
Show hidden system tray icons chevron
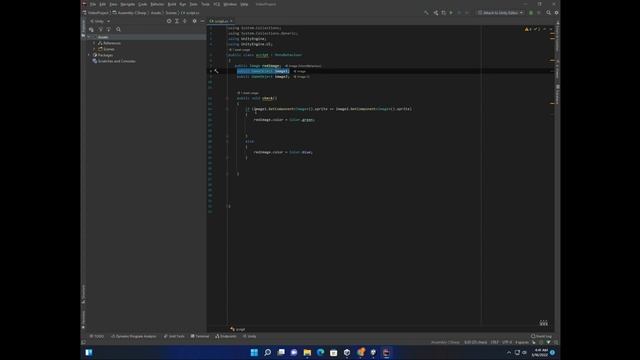(509, 352)
